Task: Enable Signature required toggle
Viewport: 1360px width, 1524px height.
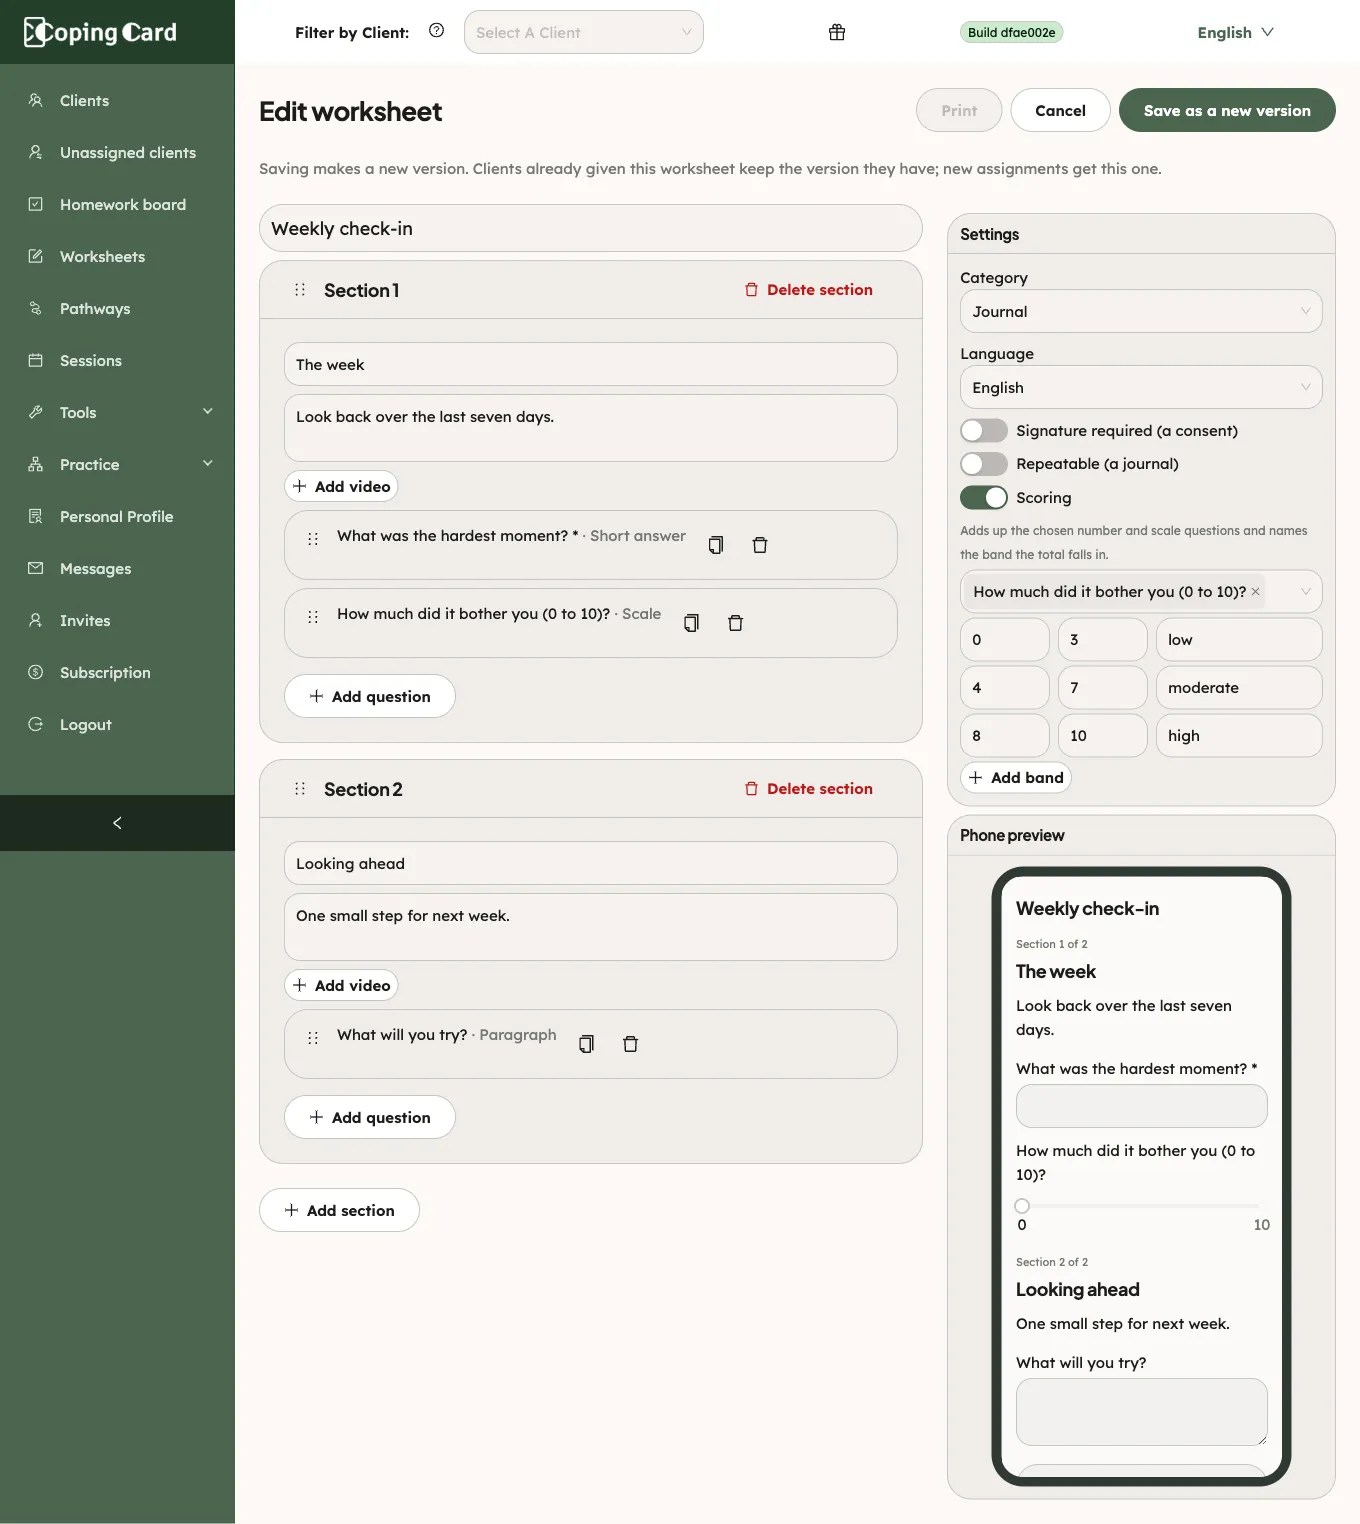Action: pyautogui.click(x=984, y=431)
